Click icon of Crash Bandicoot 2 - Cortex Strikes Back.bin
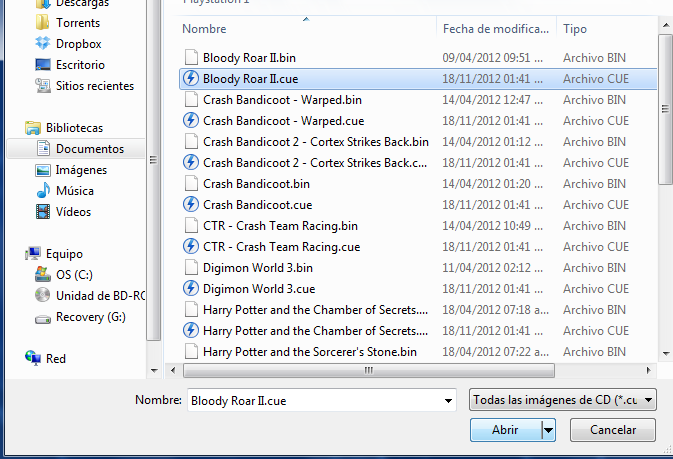 pyautogui.click(x=191, y=142)
